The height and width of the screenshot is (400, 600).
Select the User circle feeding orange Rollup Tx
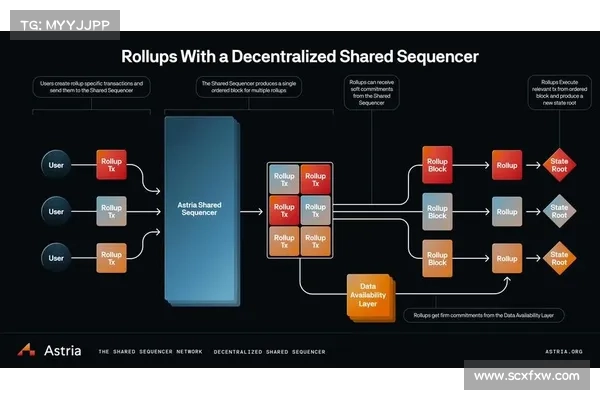pos(56,258)
